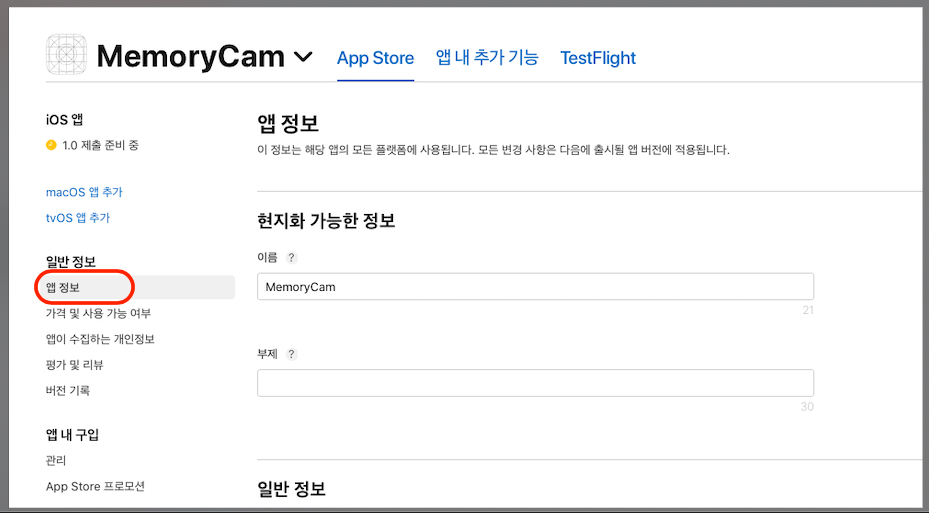Click the MemoryCam app icon placeholder
The image size is (929, 513).
click(66, 54)
